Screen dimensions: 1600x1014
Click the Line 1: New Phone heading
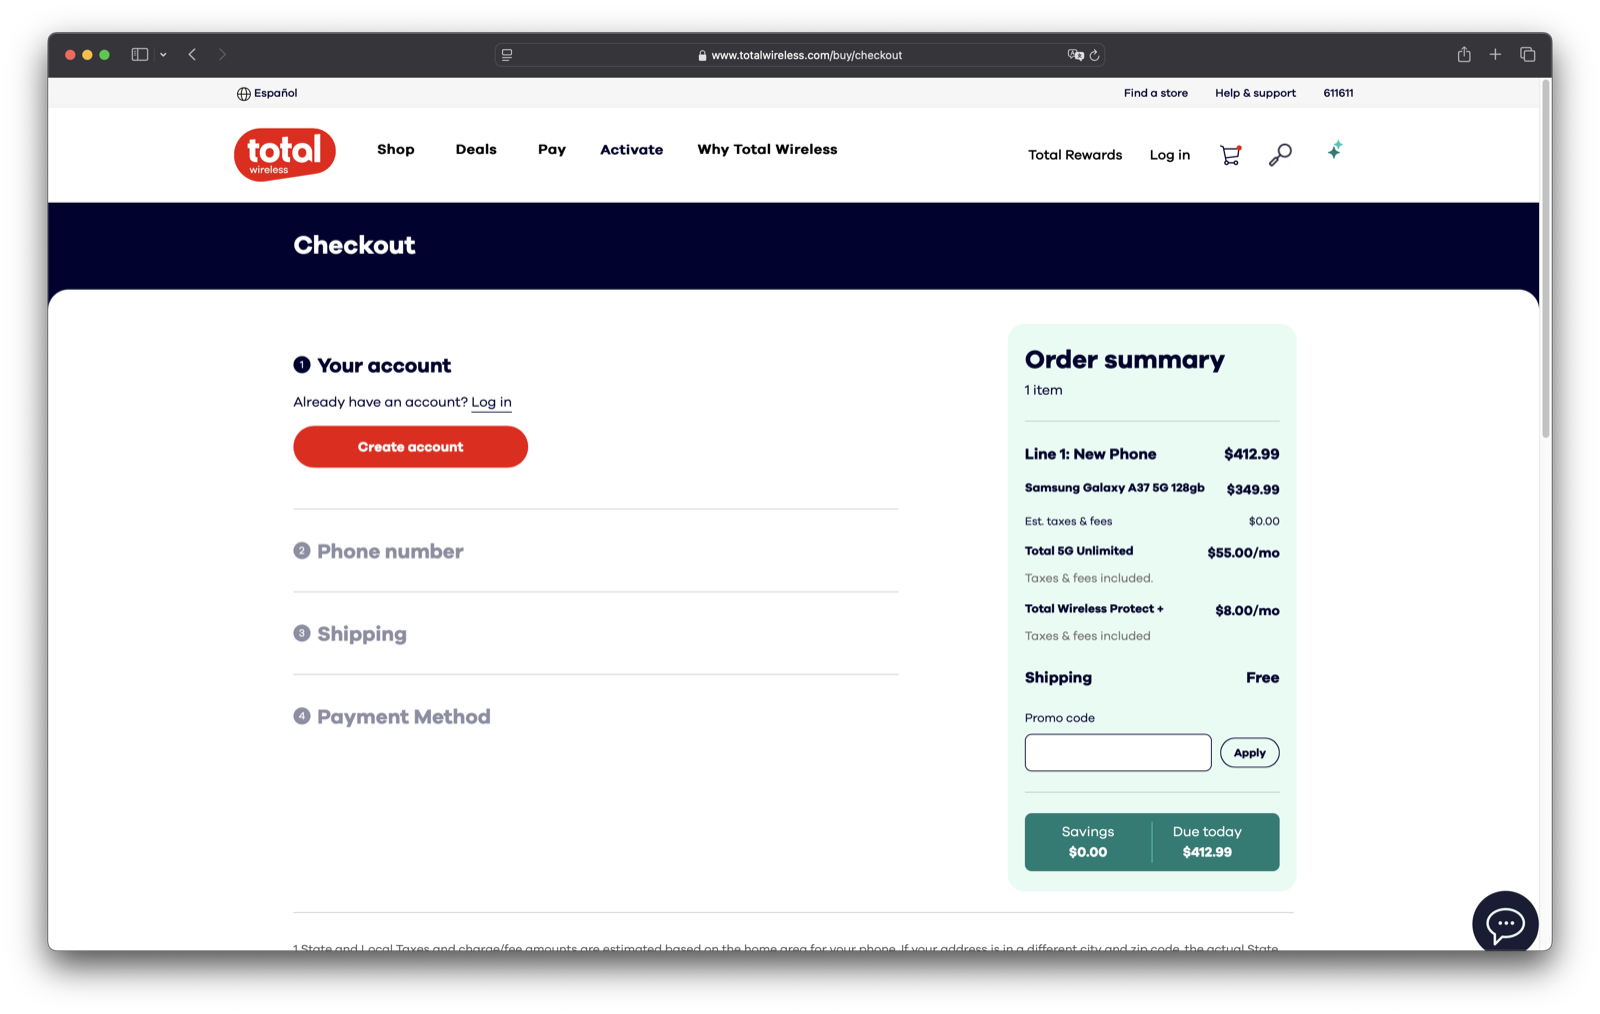pyautogui.click(x=1090, y=454)
